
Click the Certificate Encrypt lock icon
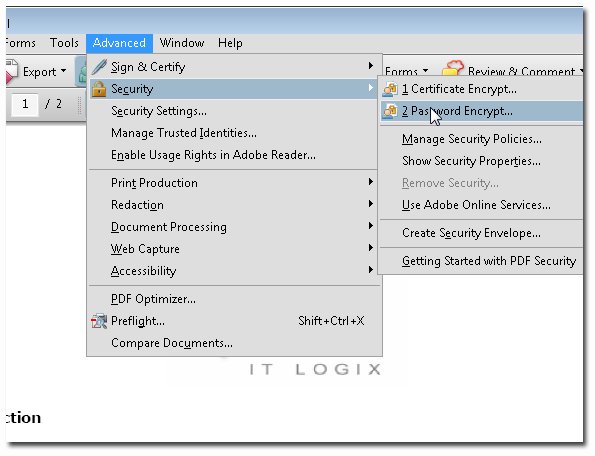[390, 89]
